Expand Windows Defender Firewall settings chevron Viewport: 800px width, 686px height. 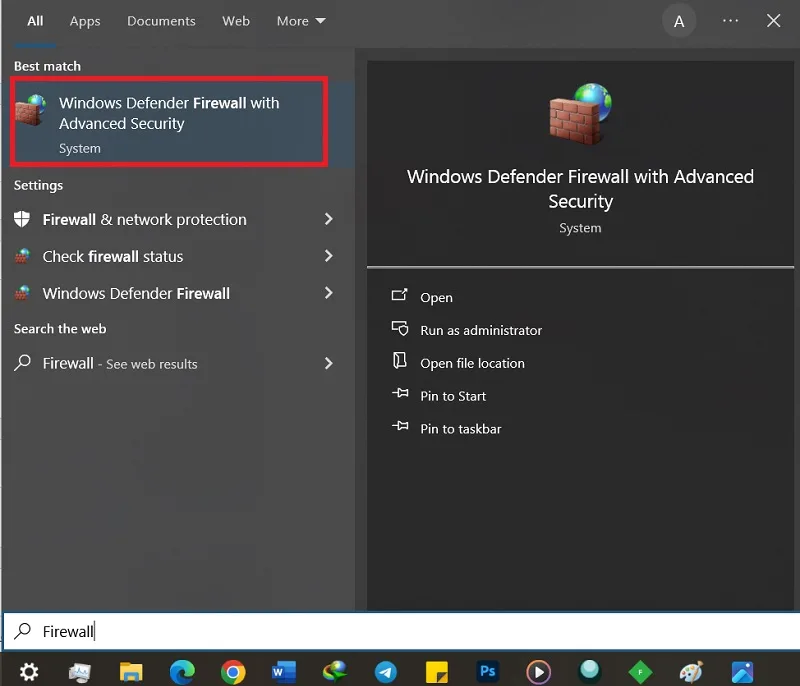[x=329, y=293]
